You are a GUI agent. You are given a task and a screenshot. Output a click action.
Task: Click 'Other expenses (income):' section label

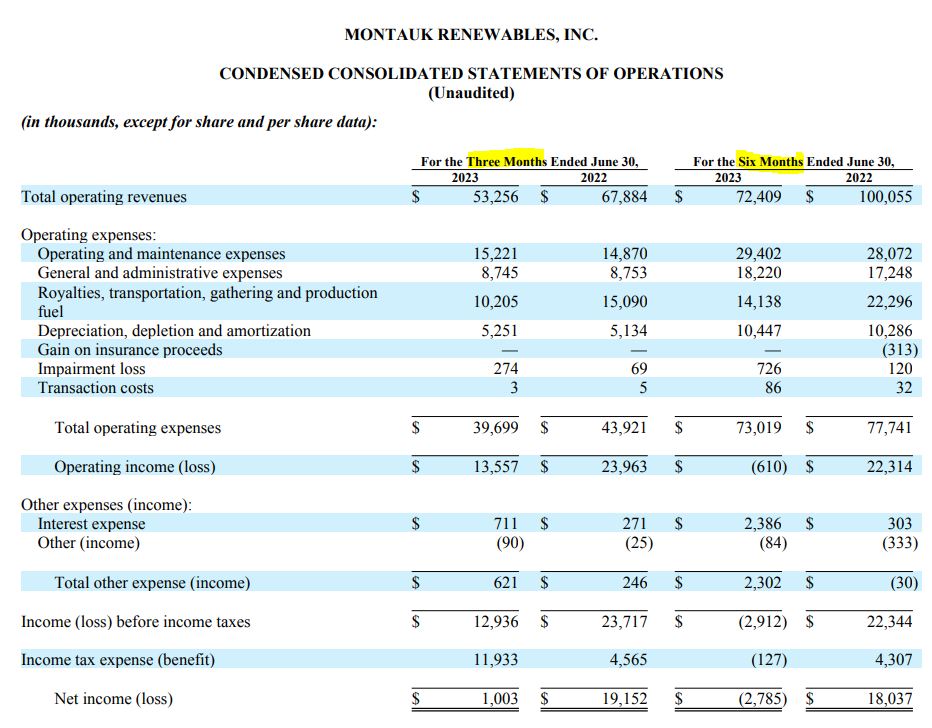(x=106, y=505)
